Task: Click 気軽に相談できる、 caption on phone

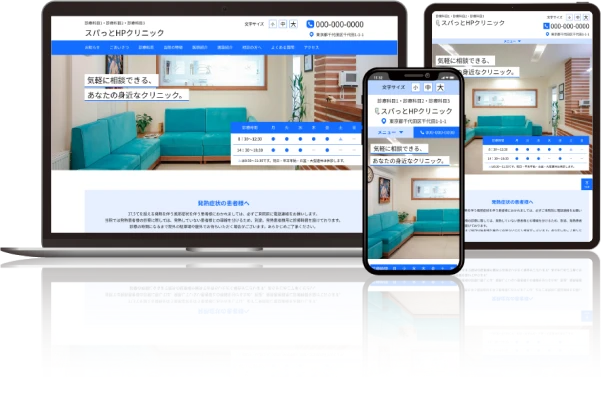Action: coord(399,149)
